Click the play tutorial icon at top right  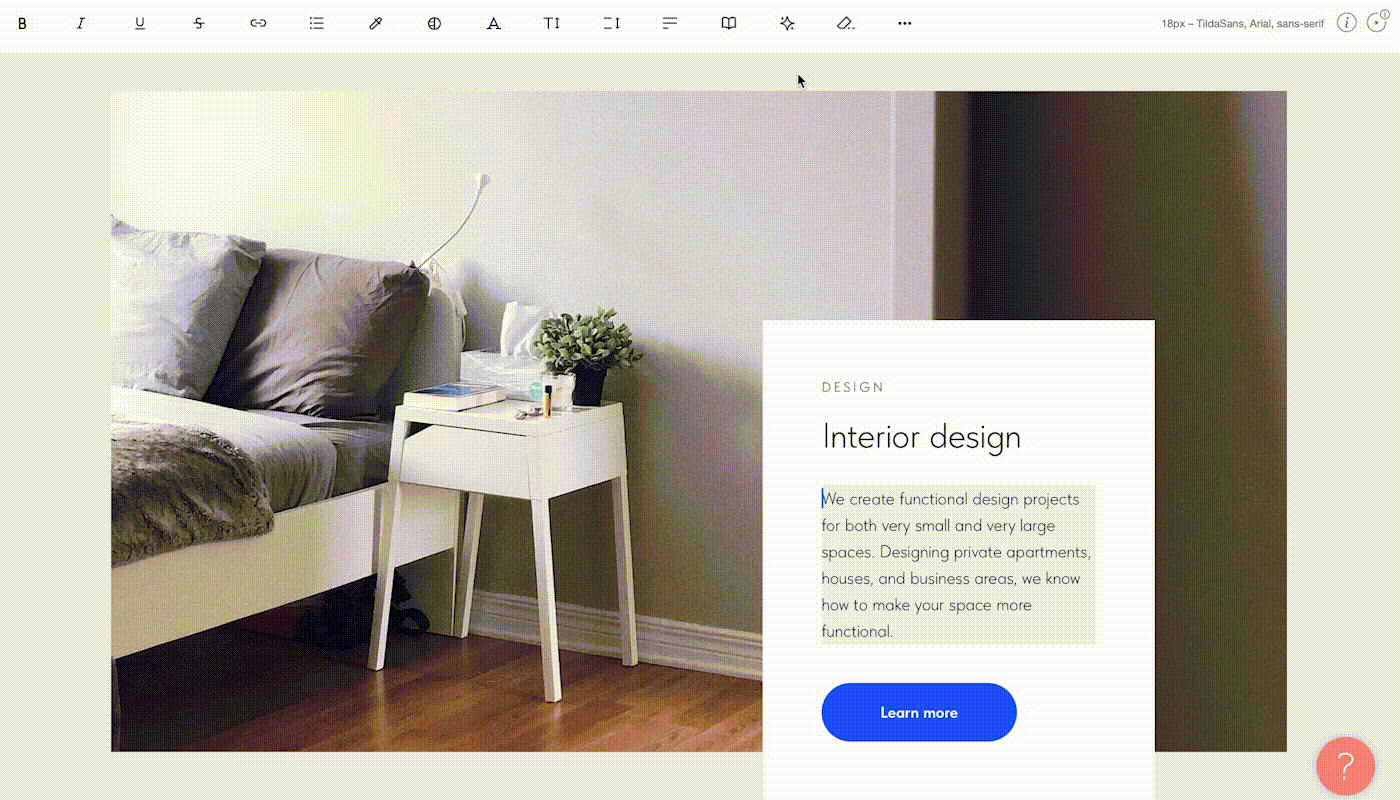pyautogui.click(x=1377, y=23)
